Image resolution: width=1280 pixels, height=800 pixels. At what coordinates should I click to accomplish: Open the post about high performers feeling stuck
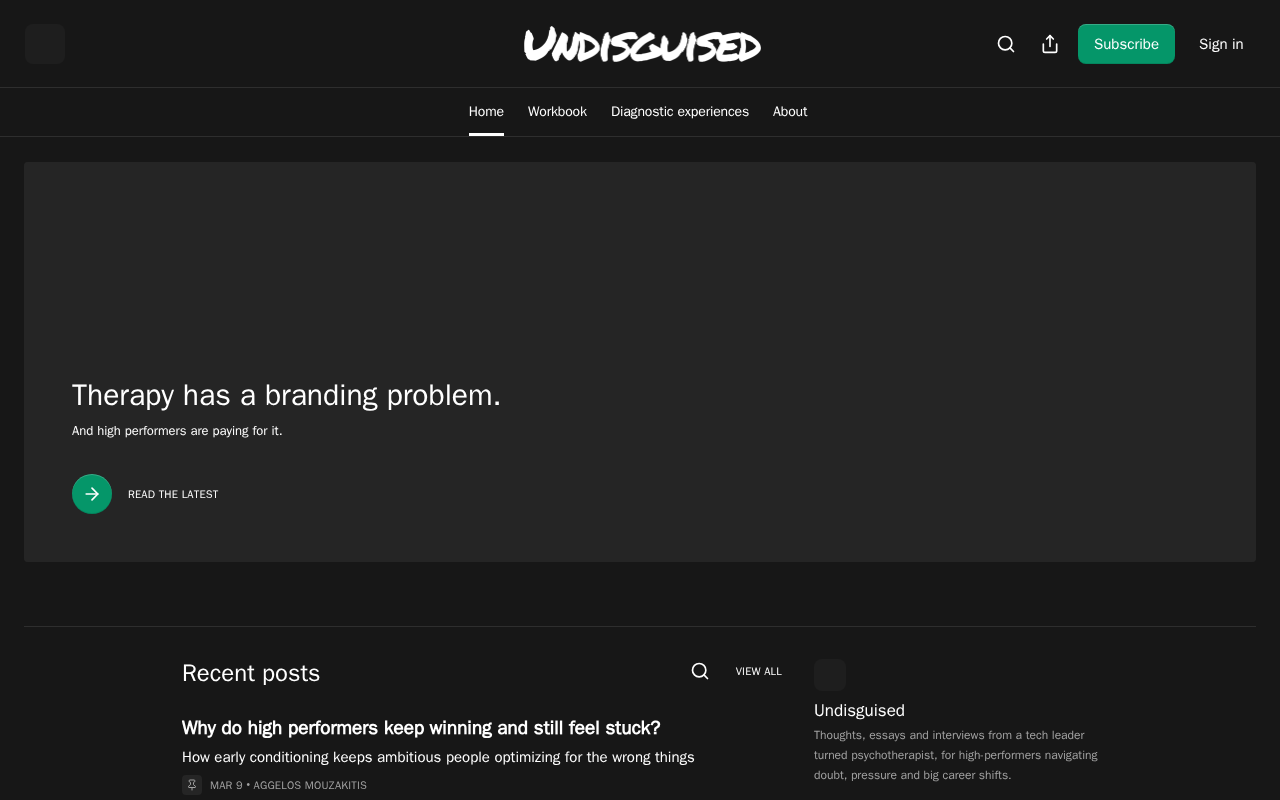pyautogui.click(x=421, y=728)
